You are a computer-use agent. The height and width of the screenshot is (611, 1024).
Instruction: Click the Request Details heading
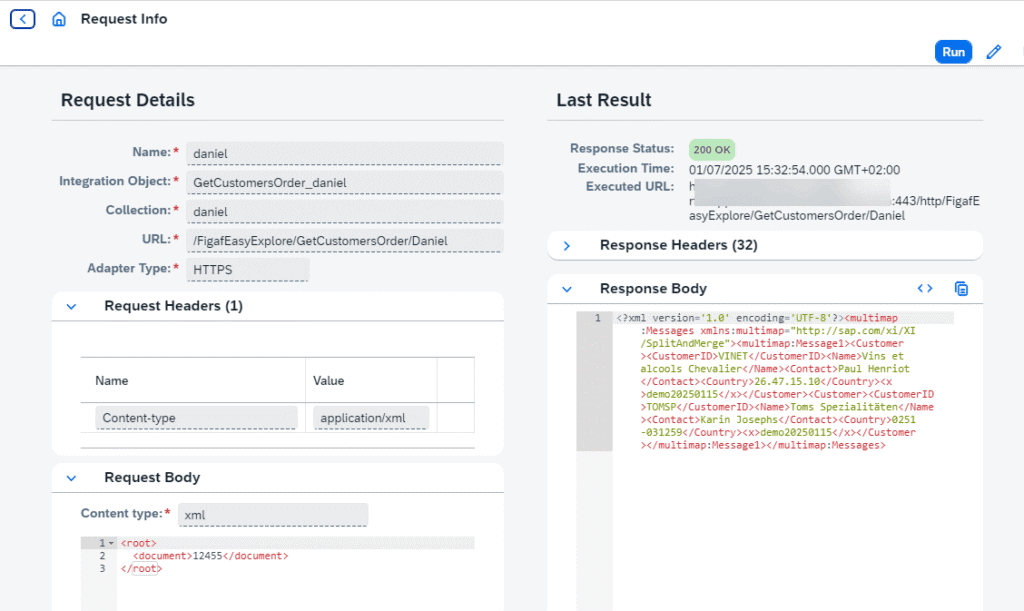click(x=128, y=100)
